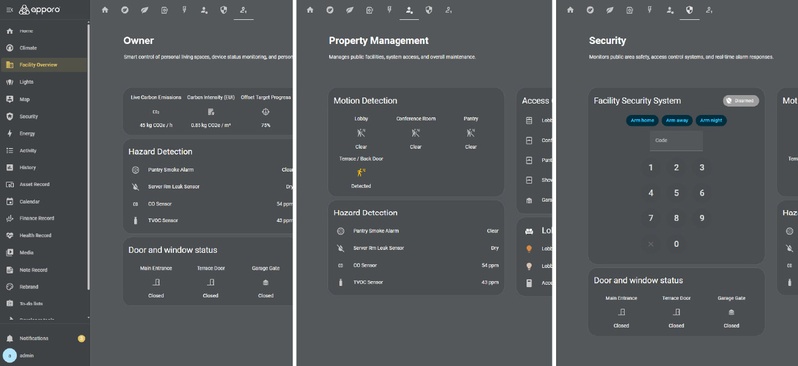The height and width of the screenshot is (366, 798).
Task: Click the Notifications count badge
Action: pos(81,339)
